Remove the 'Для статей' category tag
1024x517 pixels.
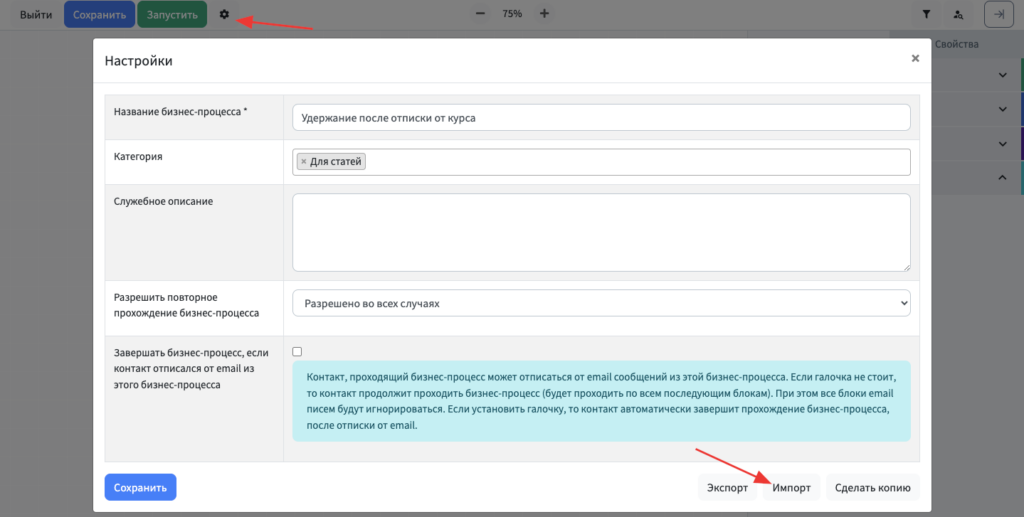click(303, 162)
